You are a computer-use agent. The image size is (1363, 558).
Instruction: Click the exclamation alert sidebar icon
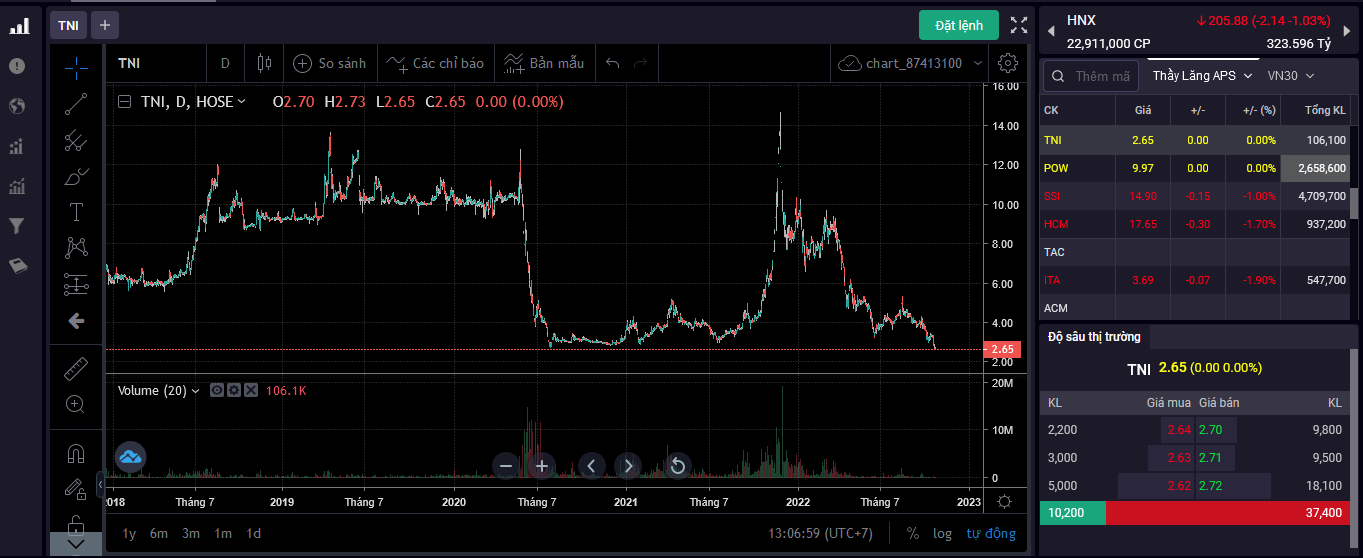(16, 66)
